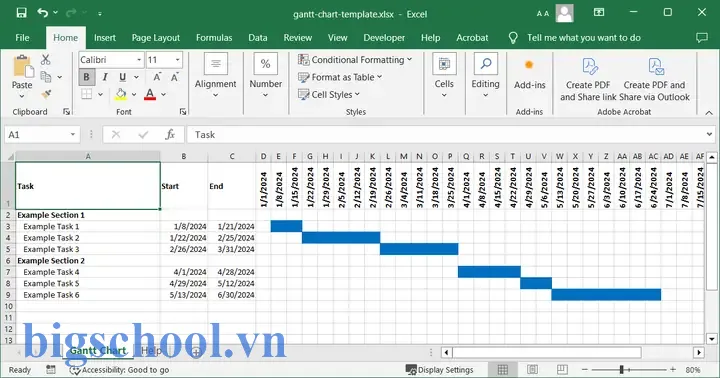Click the Comments speech bubble icon

click(702, 38)
